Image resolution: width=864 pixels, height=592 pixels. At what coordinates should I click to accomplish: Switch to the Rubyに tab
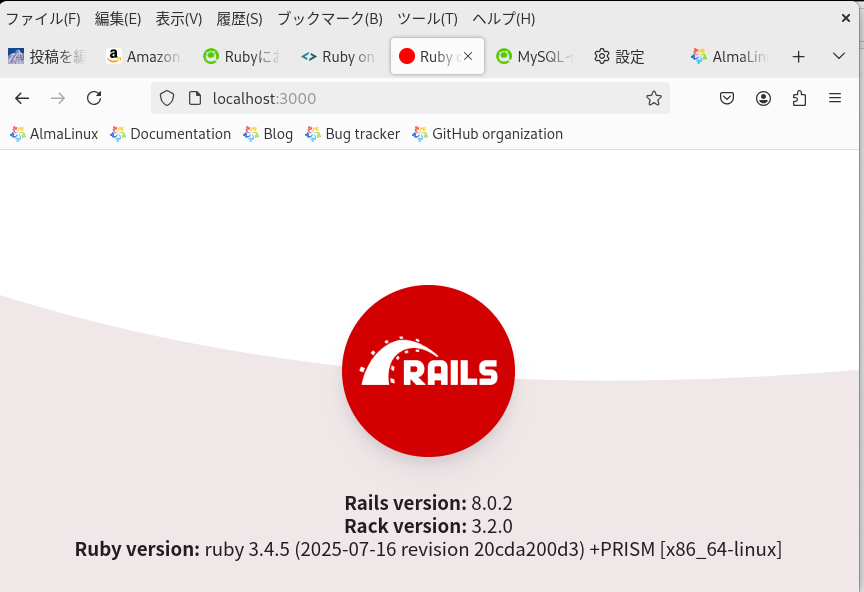pyautogui.click(x=243, y=56)
